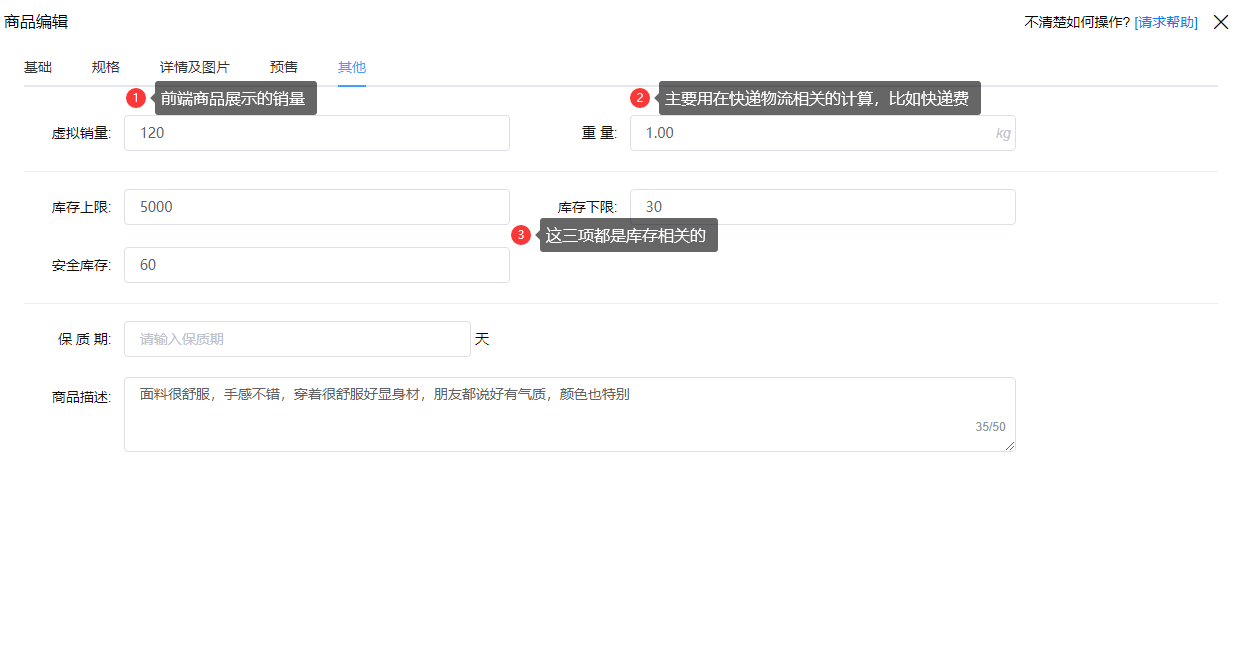The width and height of the screenshot is (1246, 667).
Task: Click the 虚拟销量 input showing 120
Action: (316, 132)
